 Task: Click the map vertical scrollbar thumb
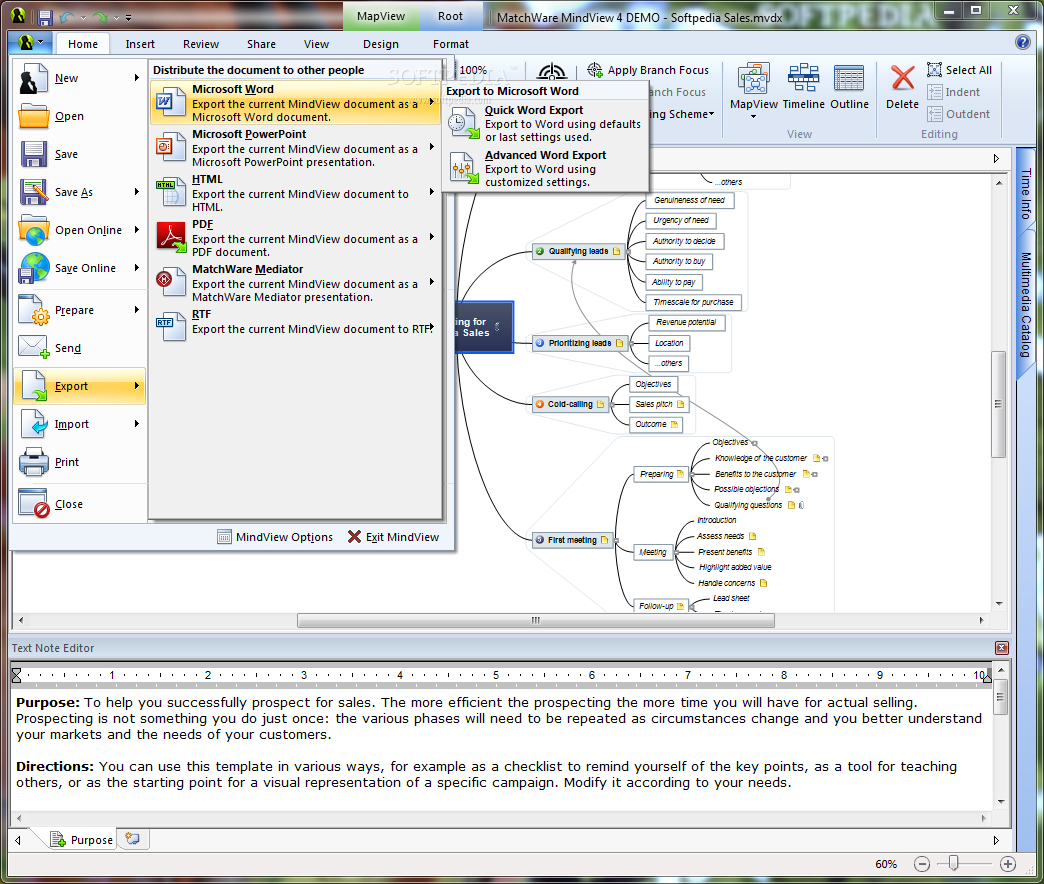click(998, 404)
